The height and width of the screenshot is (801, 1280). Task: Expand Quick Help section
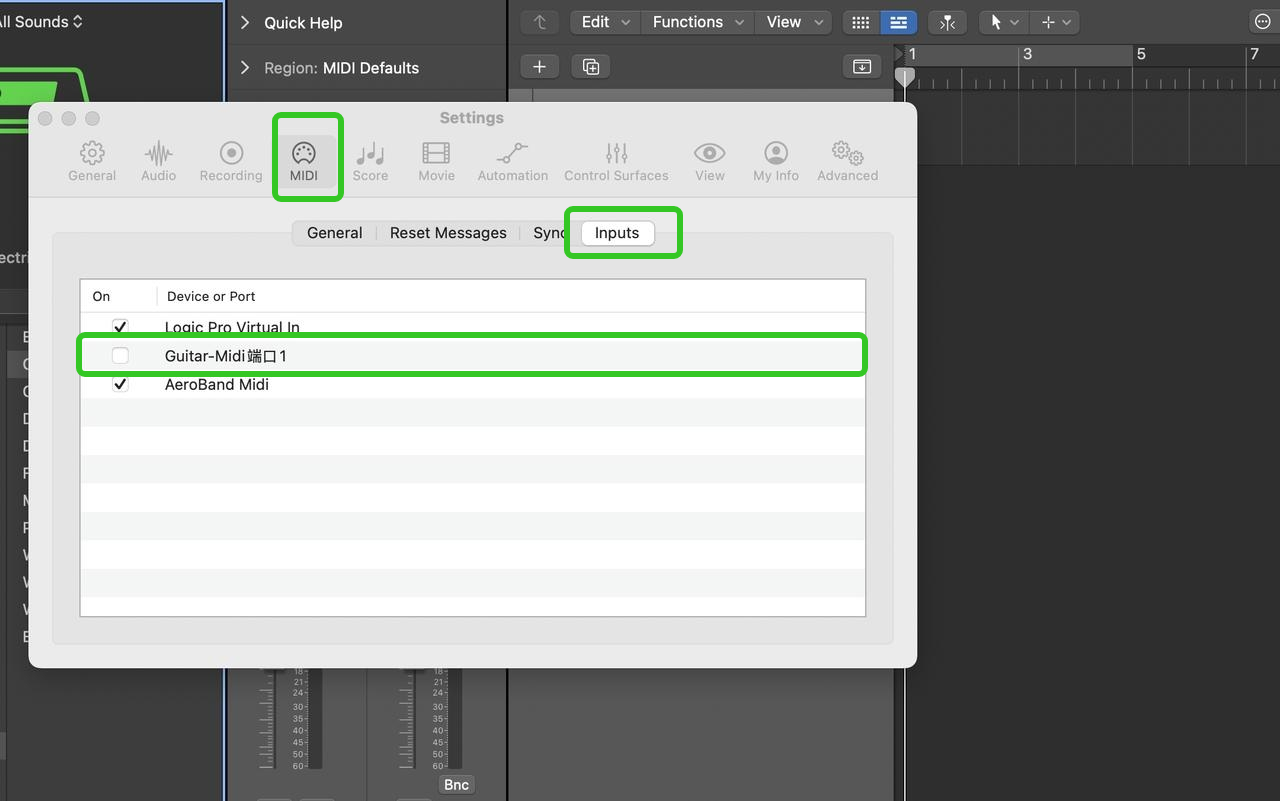[x=245, y=22]
